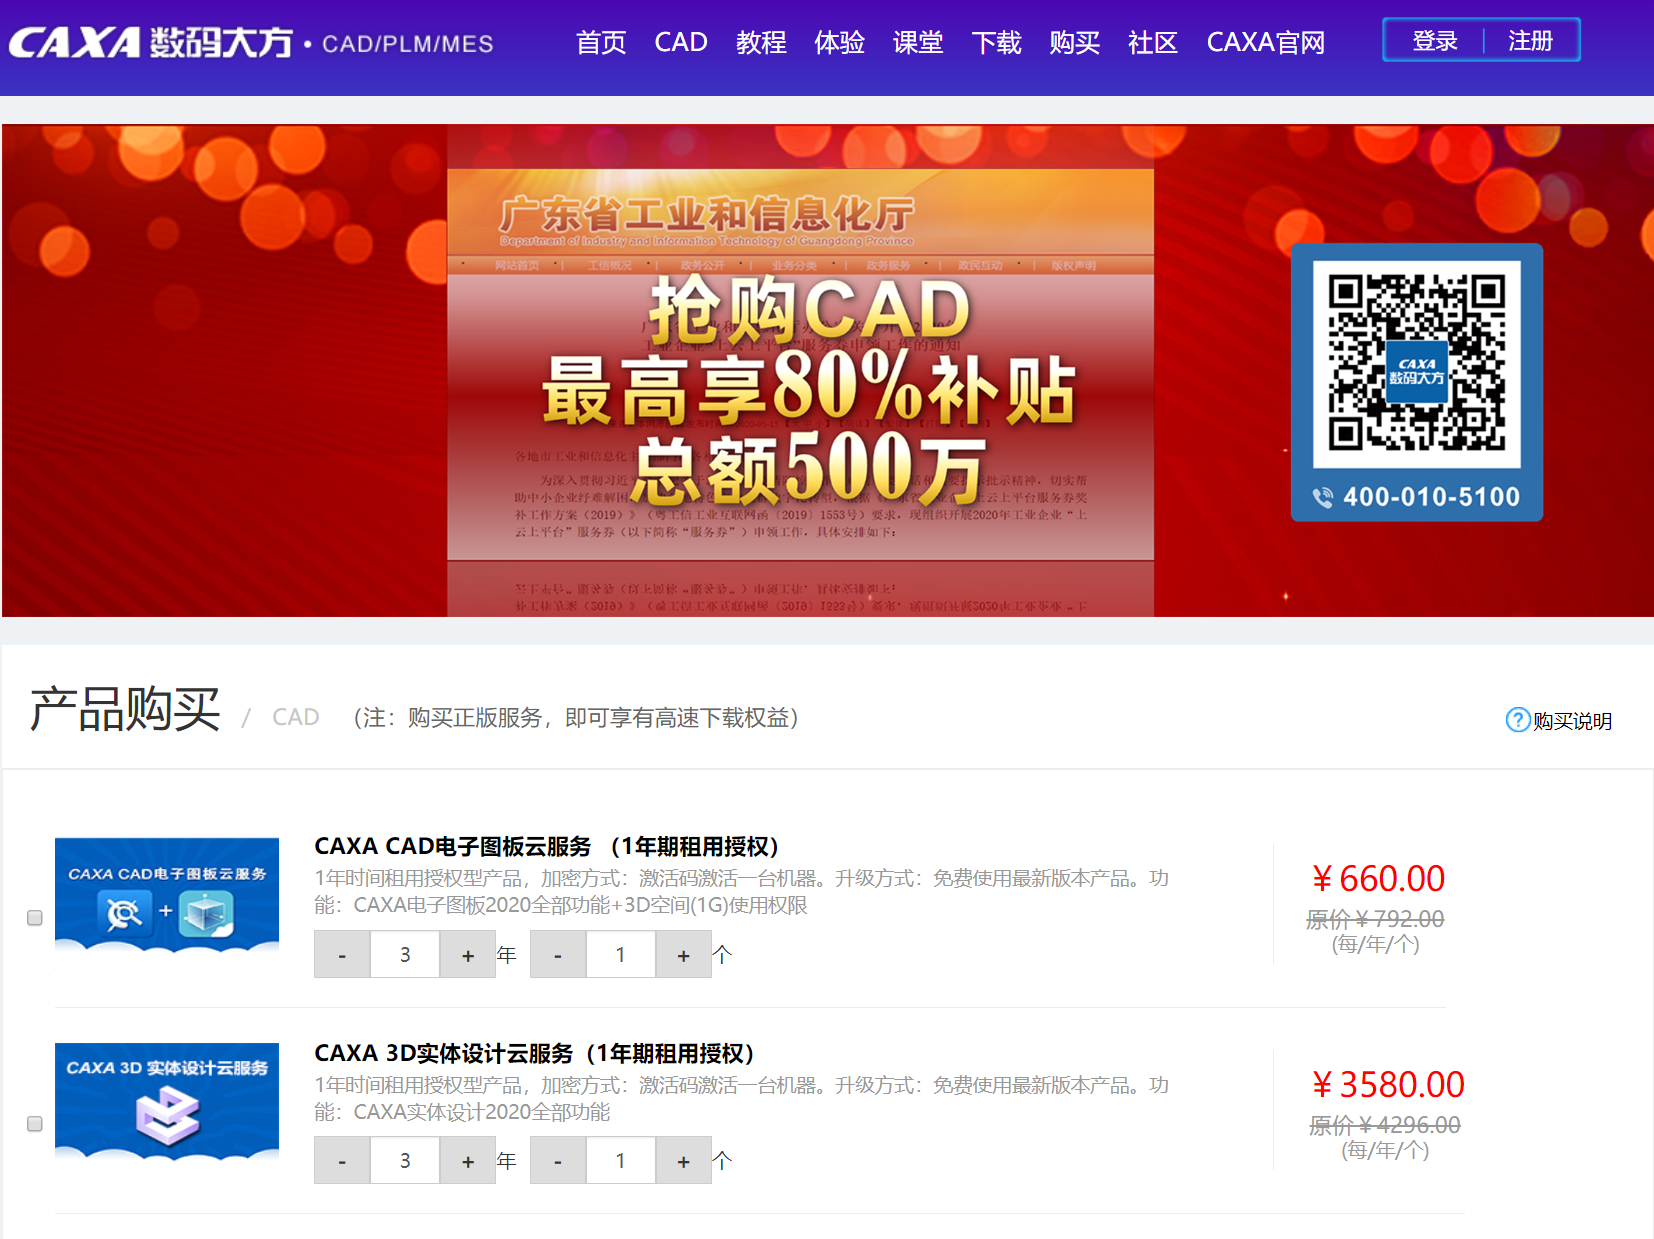Increase quantity for CAXA 3D实体设计云服务
Viewport: 1654px width, 1239px height.
tap(684, 1160)
